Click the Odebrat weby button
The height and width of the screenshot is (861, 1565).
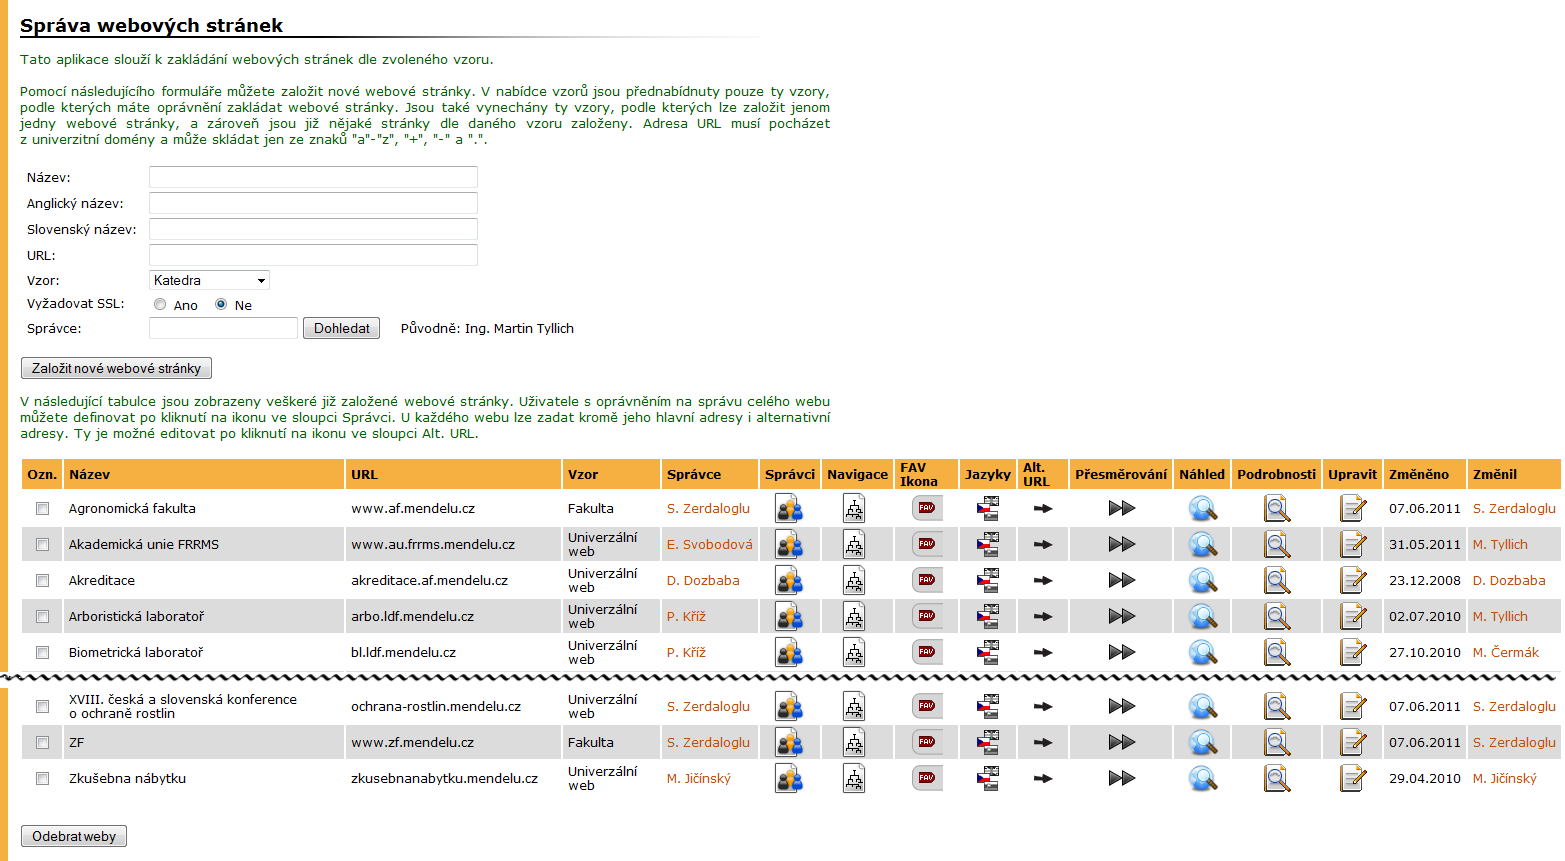[74, 836]
